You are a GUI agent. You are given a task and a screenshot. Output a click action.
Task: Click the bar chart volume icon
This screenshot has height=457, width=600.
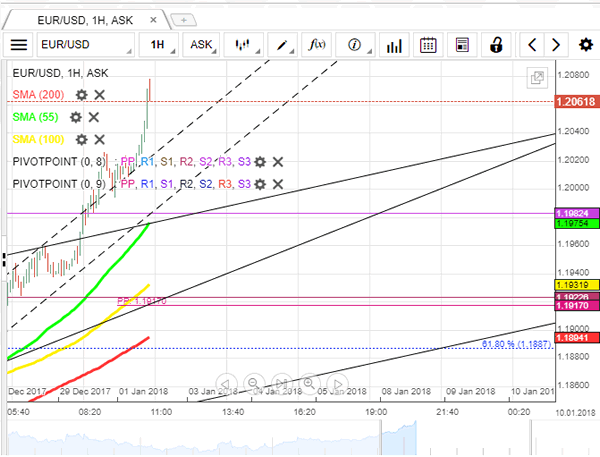(x=394, y=45)
